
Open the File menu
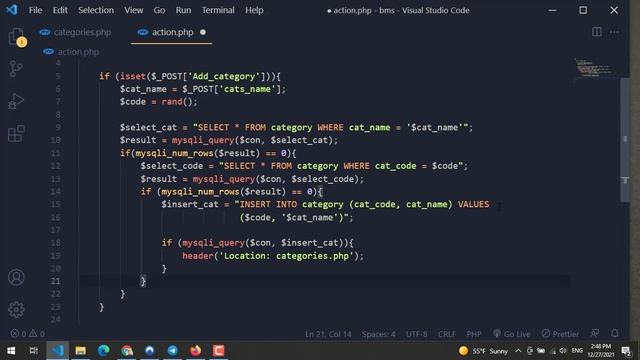(x=35, y=10)
